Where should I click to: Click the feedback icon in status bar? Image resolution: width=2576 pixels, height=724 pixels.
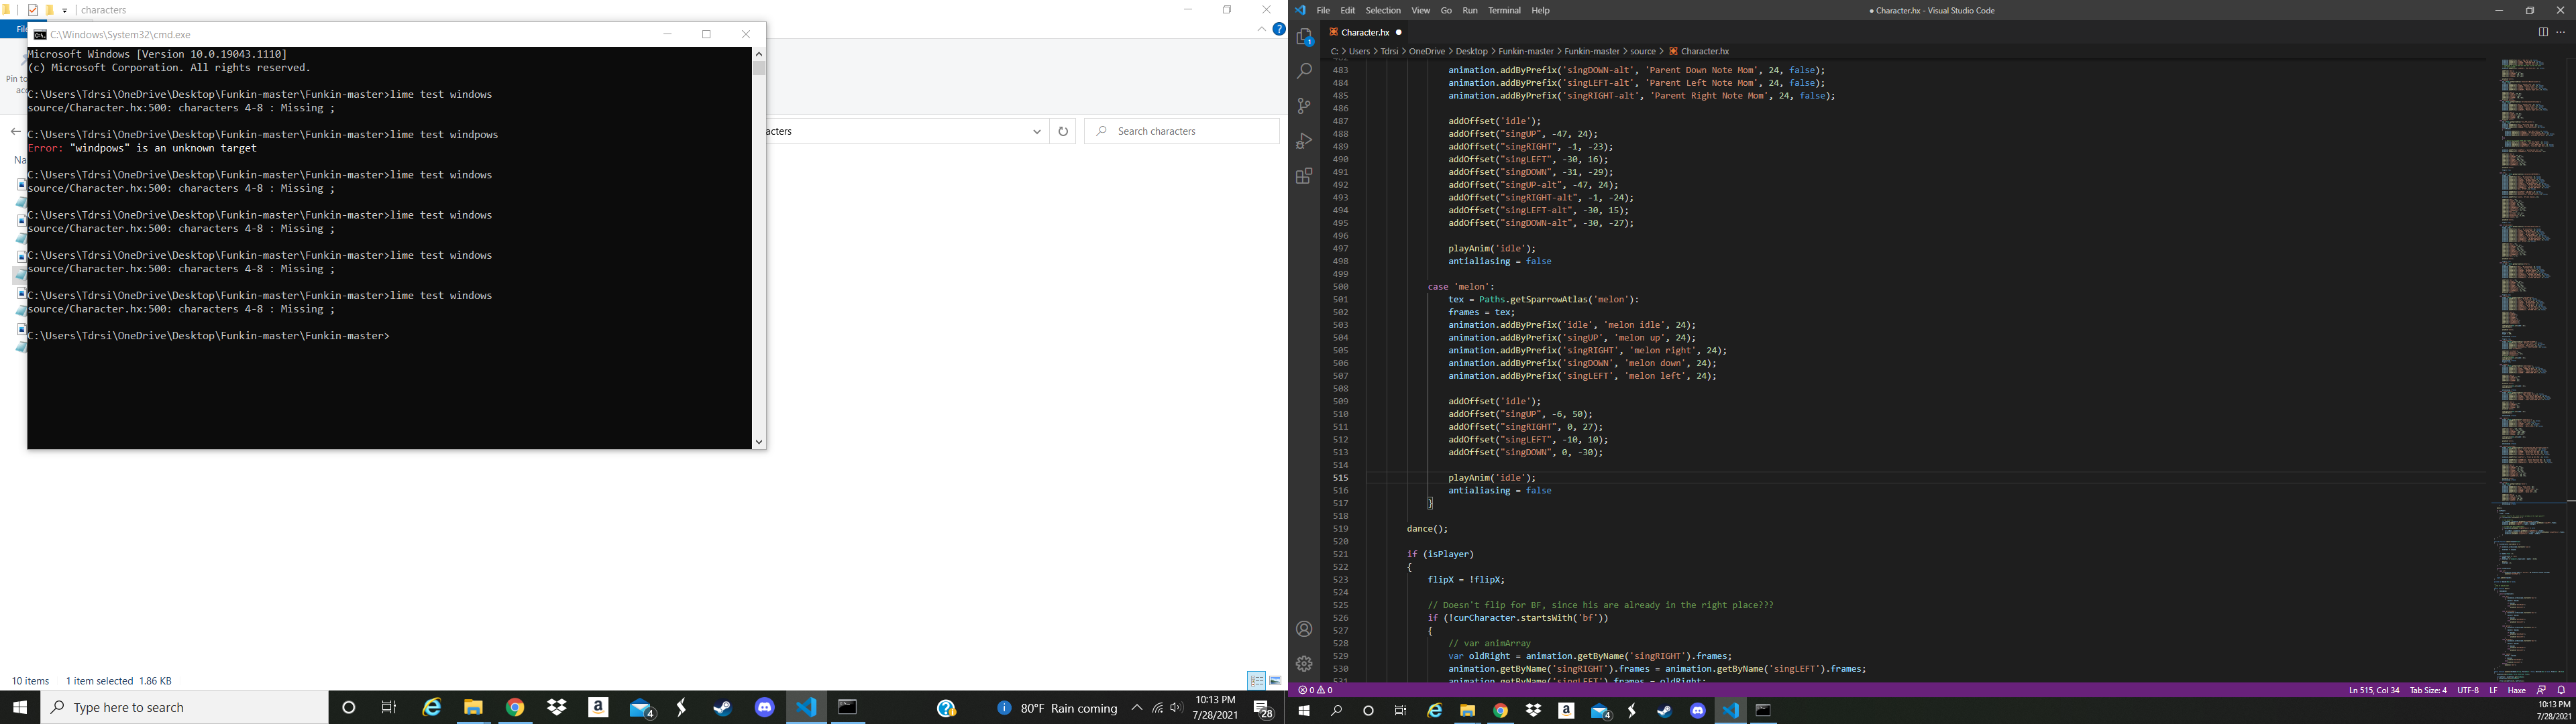[2541, 690]
